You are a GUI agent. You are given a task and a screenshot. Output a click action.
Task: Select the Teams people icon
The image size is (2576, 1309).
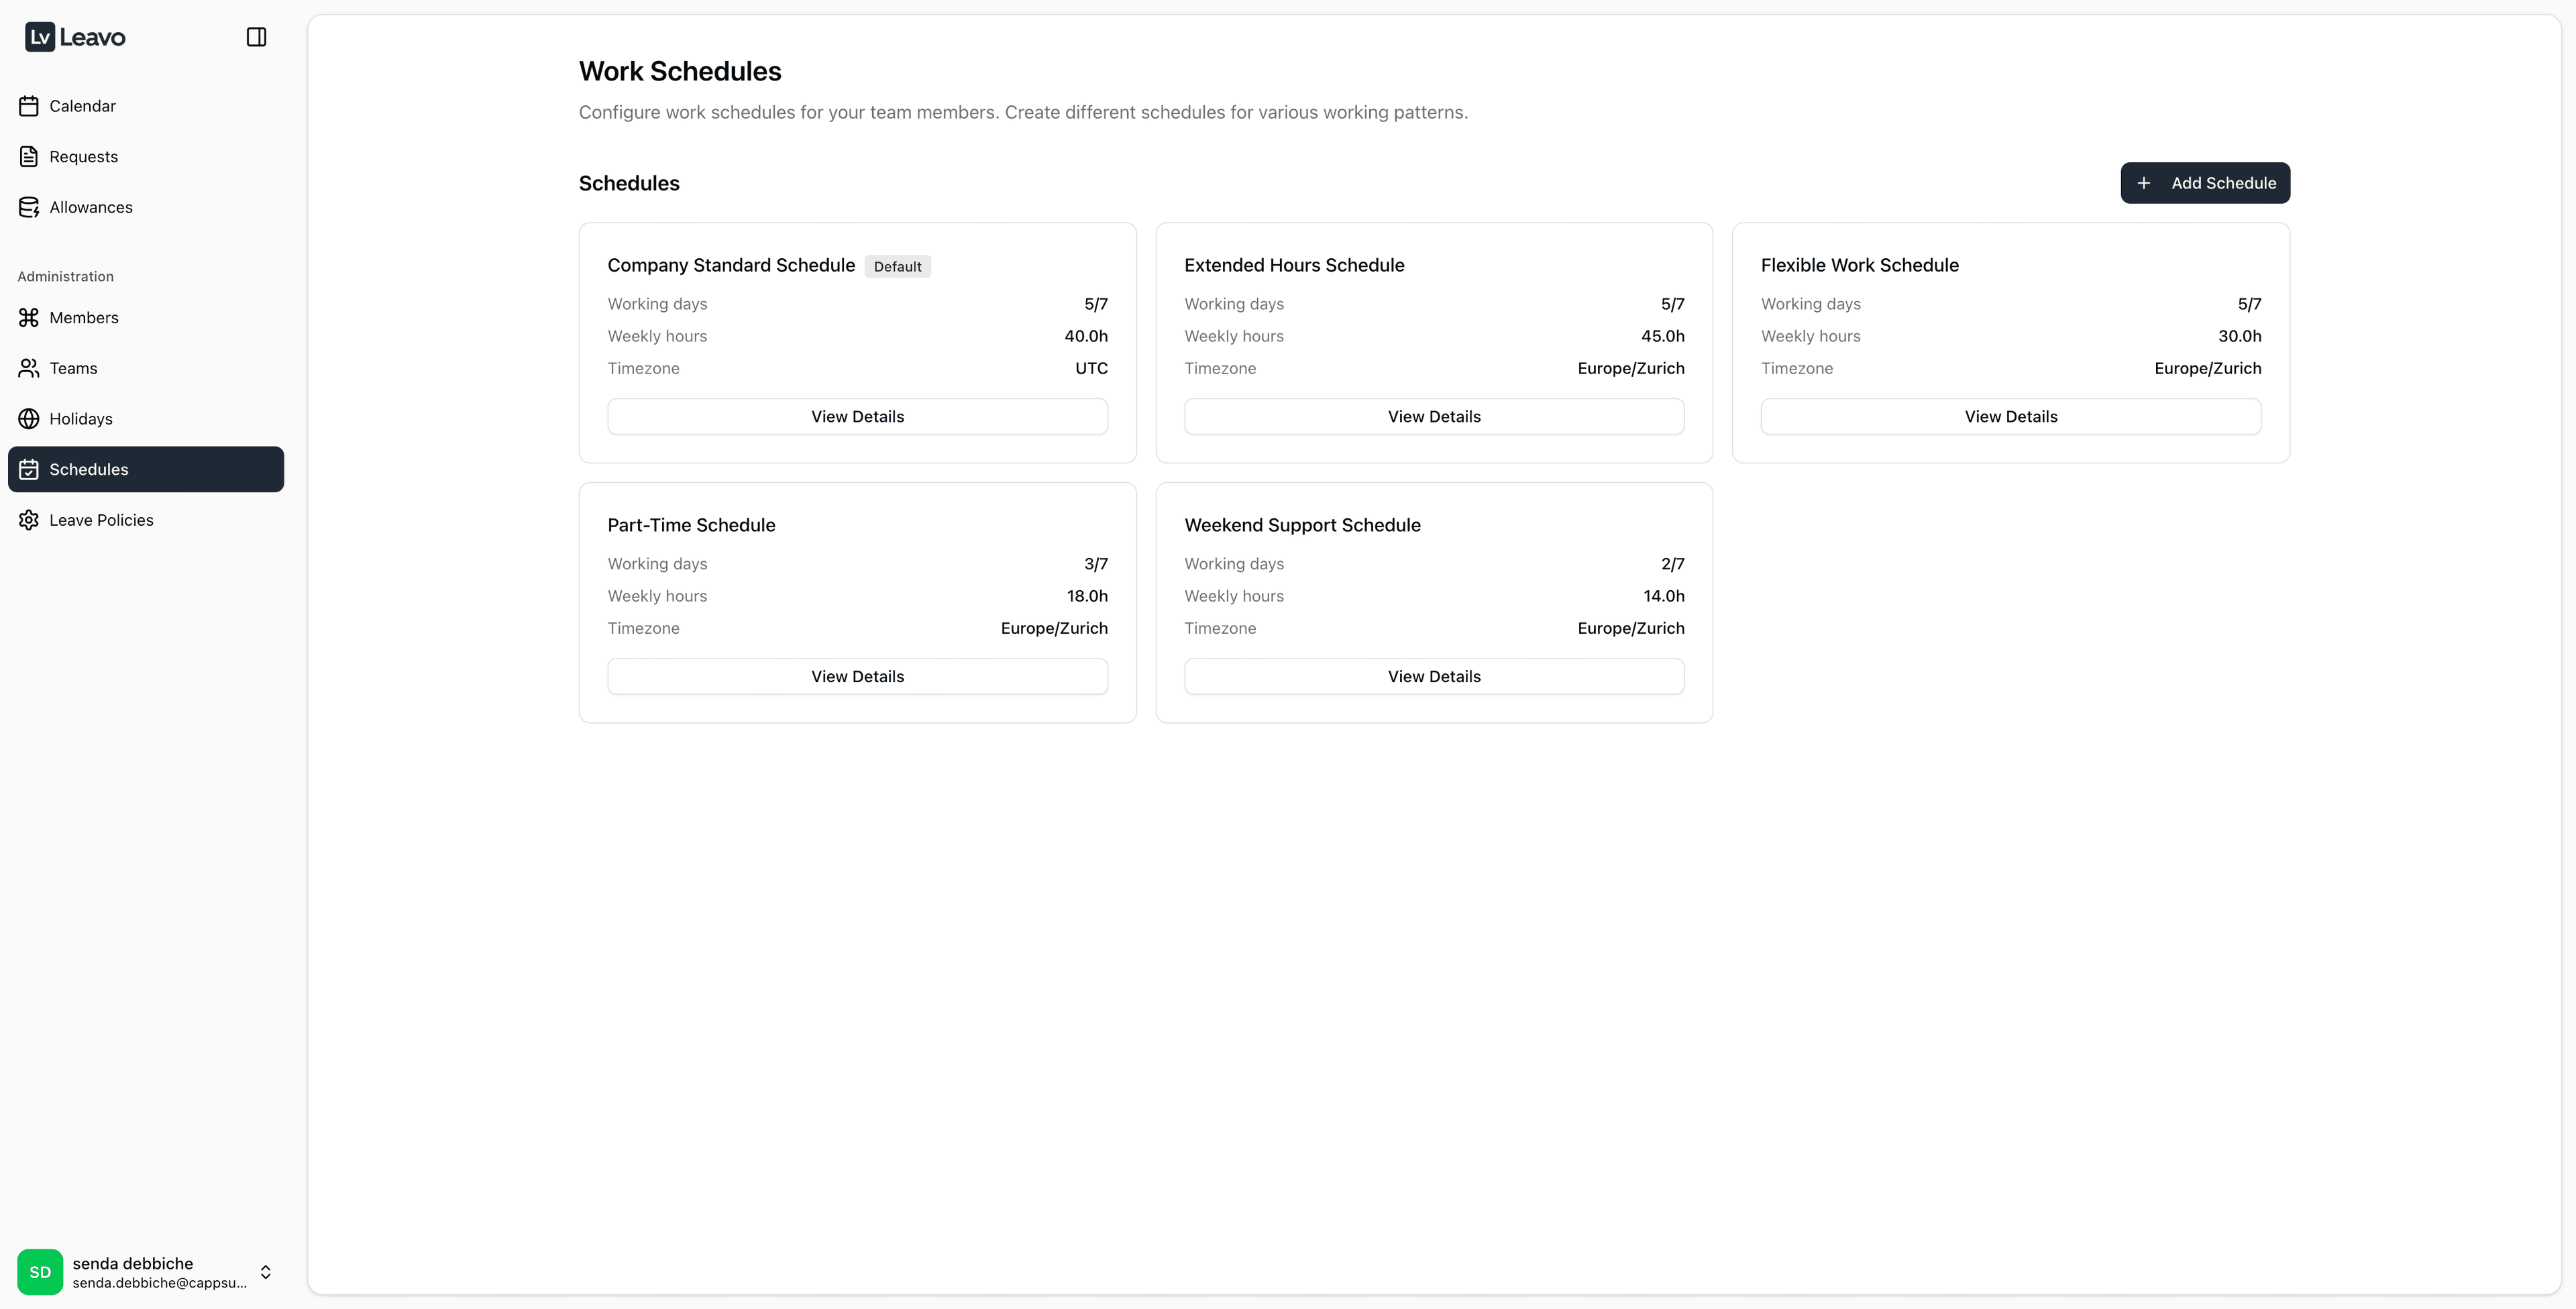[29, 368]
